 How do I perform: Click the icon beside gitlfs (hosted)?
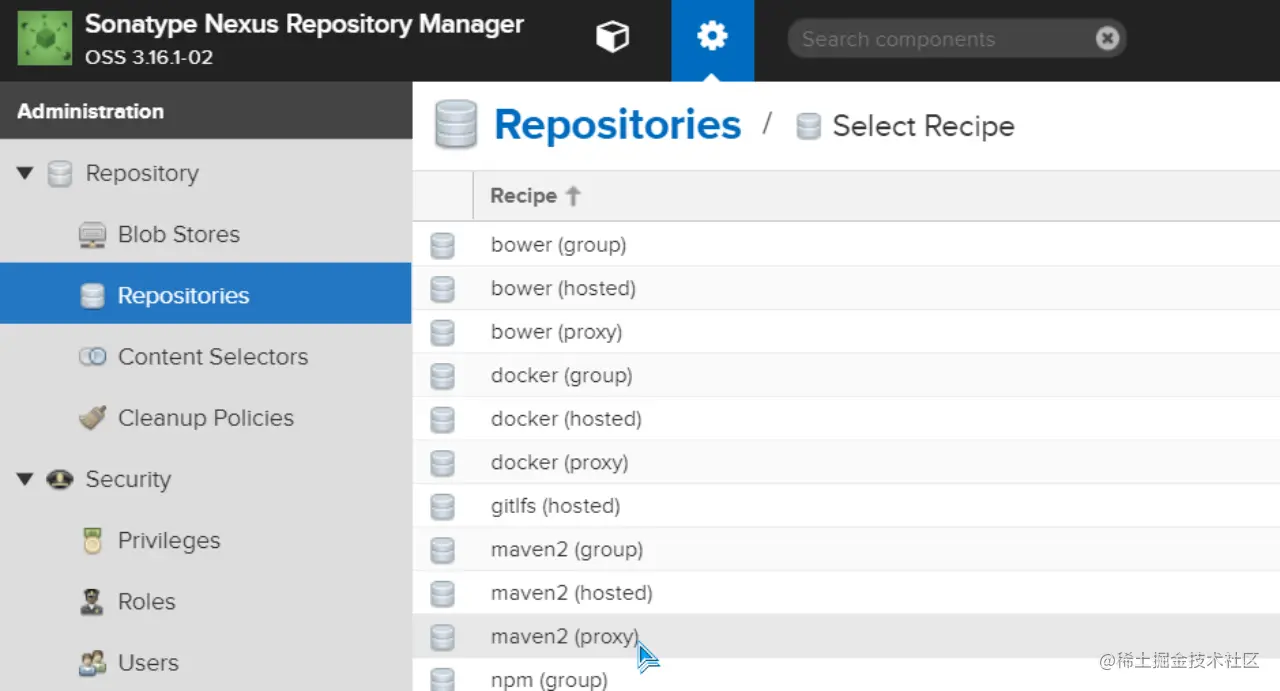point(442,507)
